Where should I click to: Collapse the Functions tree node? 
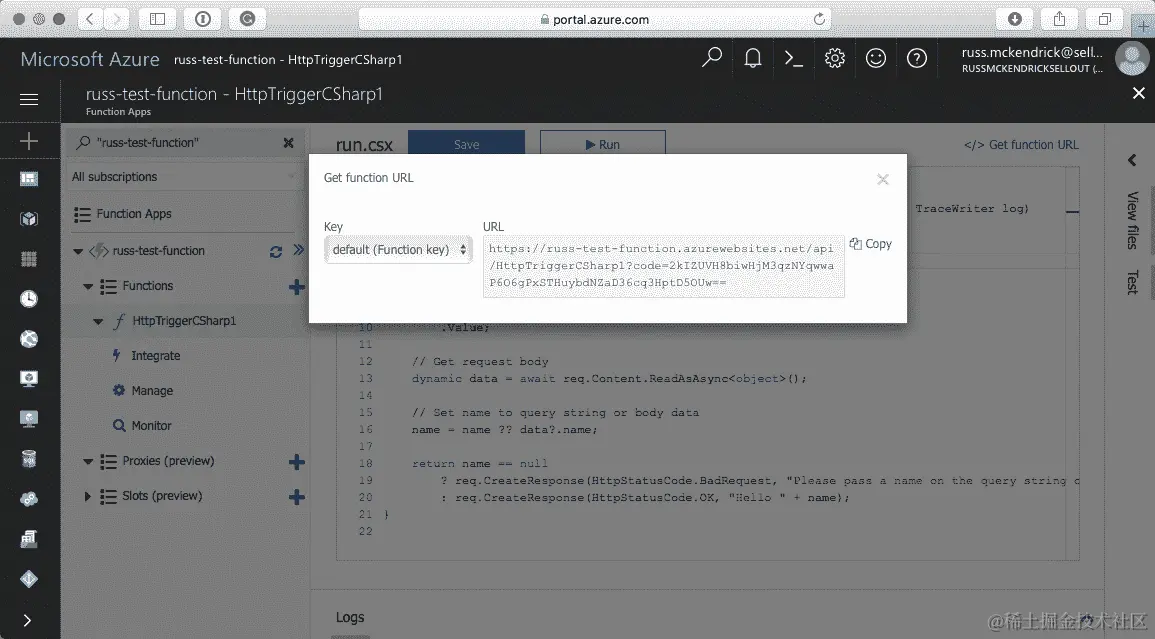click(88, 286)
